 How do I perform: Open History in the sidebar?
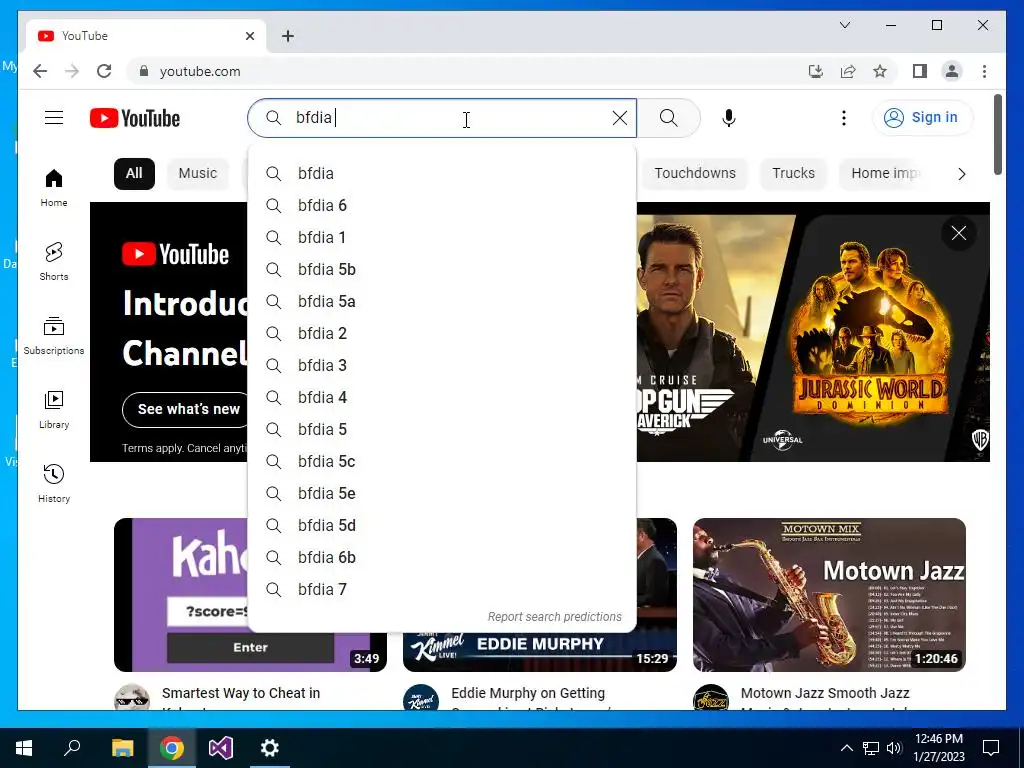pyautogui.click(x=54, y=483)
